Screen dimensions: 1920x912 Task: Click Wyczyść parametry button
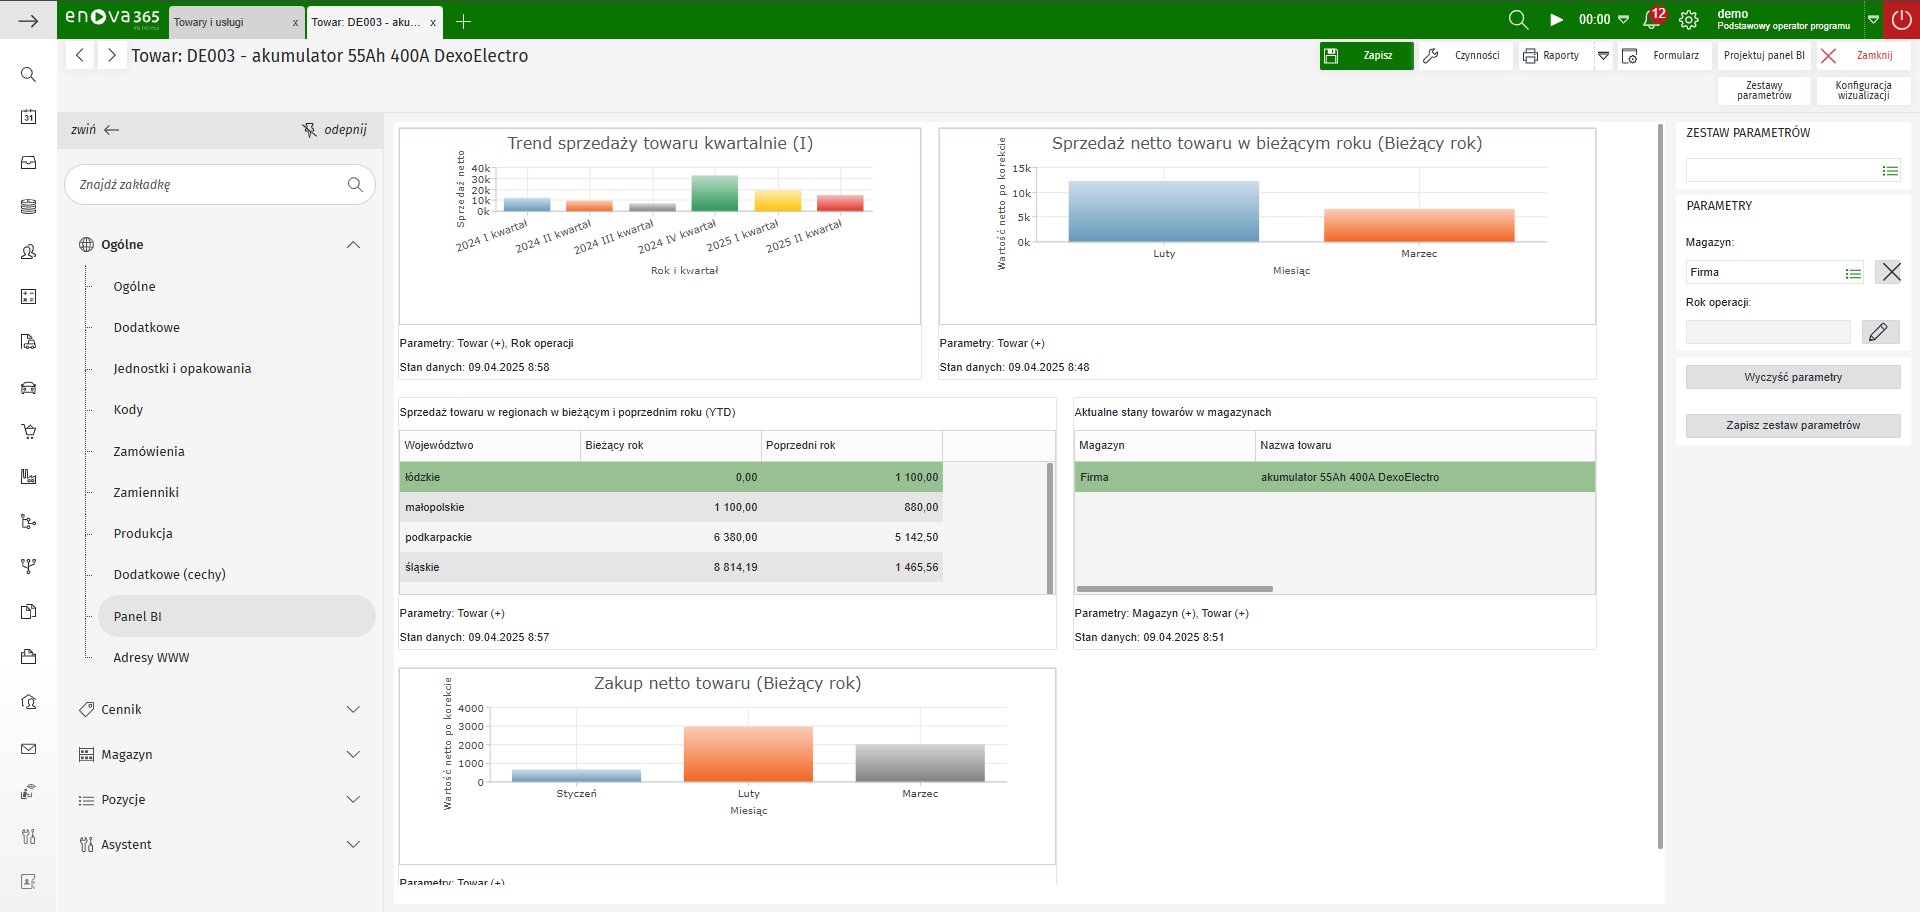pyautogui.click(x=1792, y=377)
